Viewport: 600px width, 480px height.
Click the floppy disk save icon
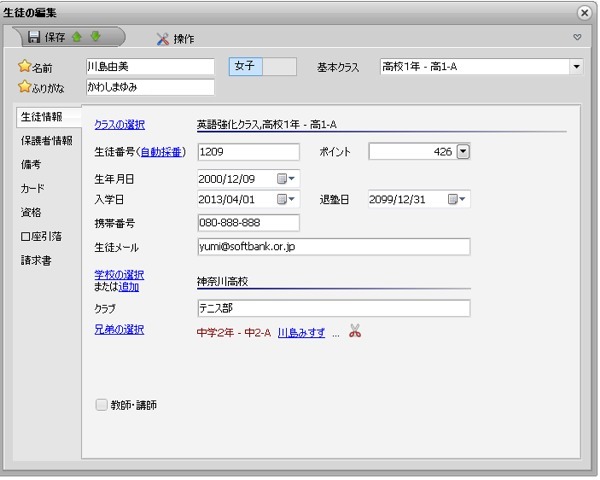(x=34, y=38)
